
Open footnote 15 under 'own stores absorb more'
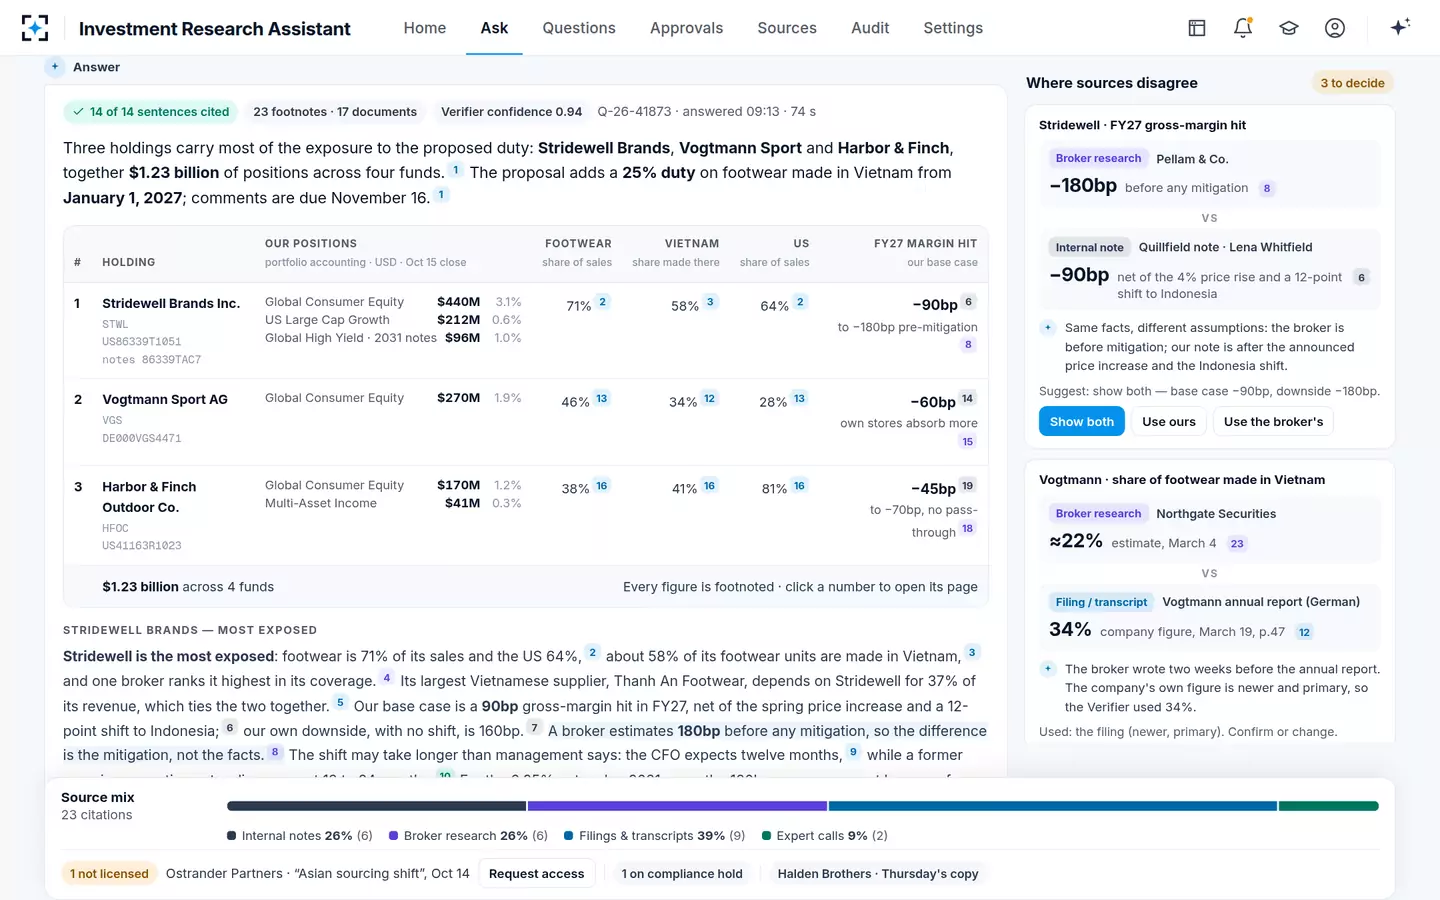coord(967,442)
